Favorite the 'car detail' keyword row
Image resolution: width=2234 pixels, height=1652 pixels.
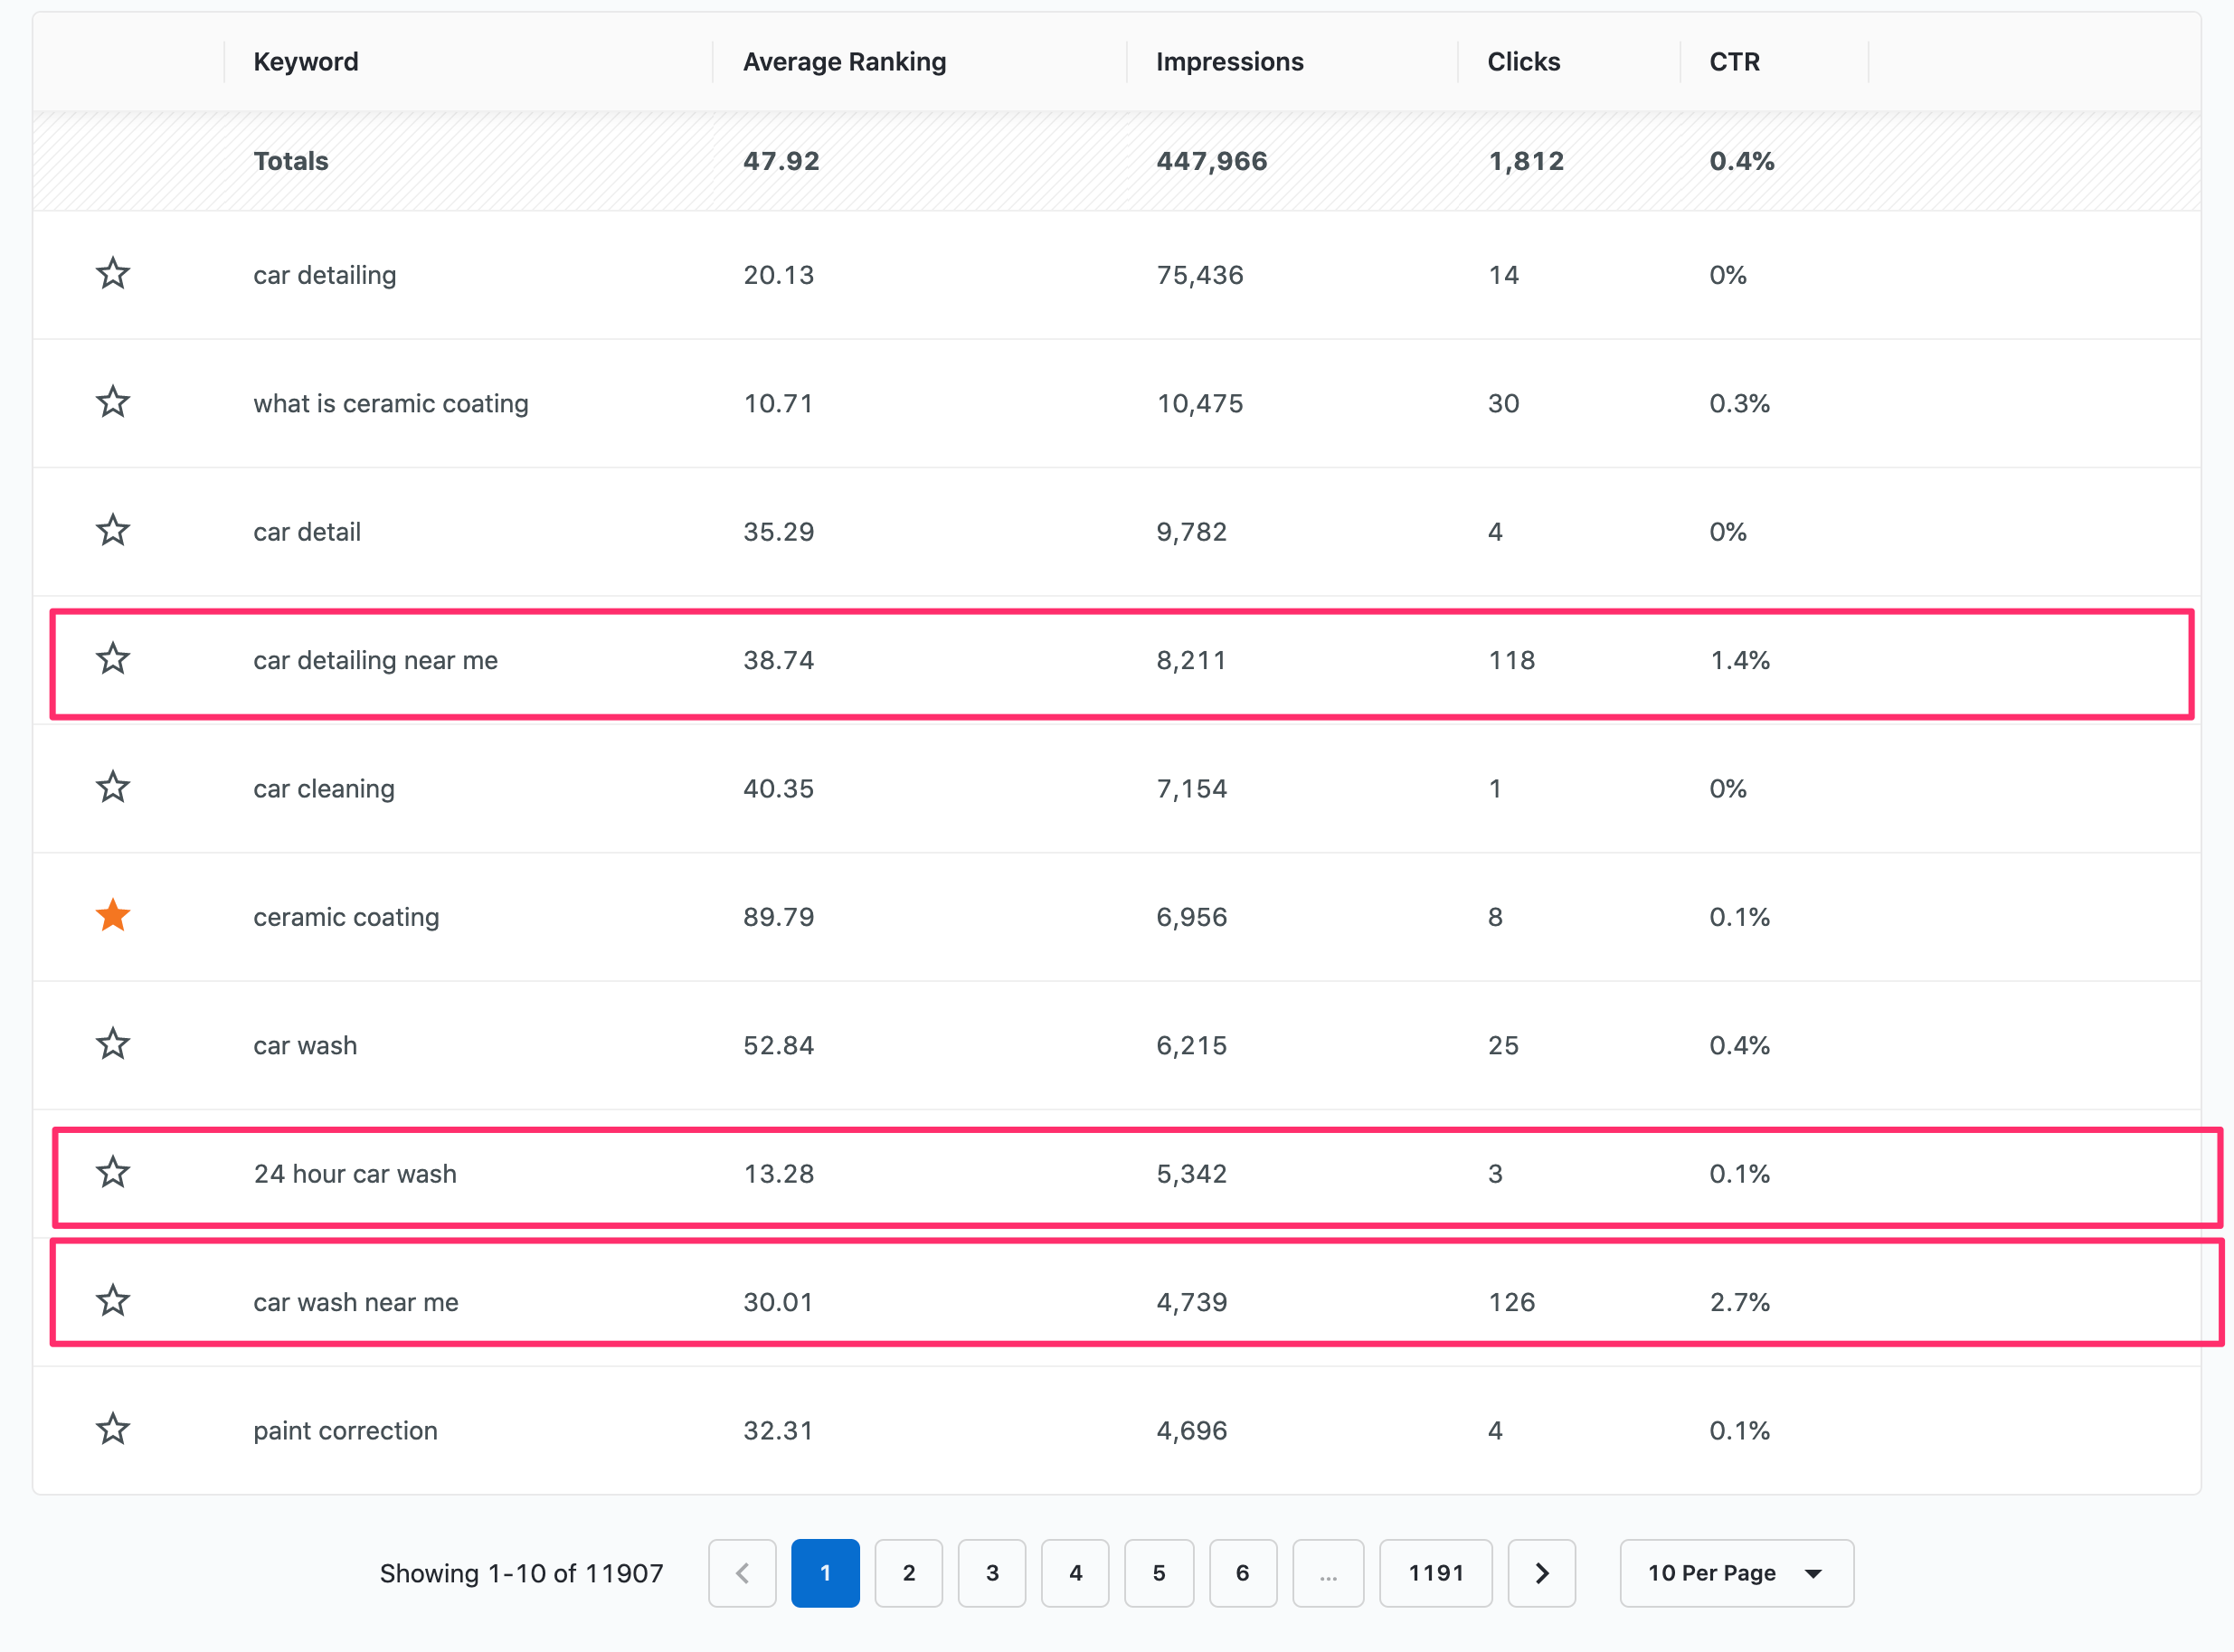pyautogui.click(x=113, y=530)
